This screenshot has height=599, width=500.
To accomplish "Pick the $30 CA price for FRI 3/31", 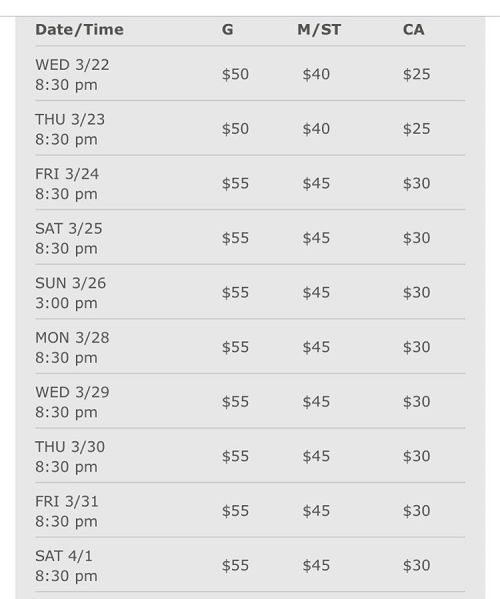I will pos(416,511).
